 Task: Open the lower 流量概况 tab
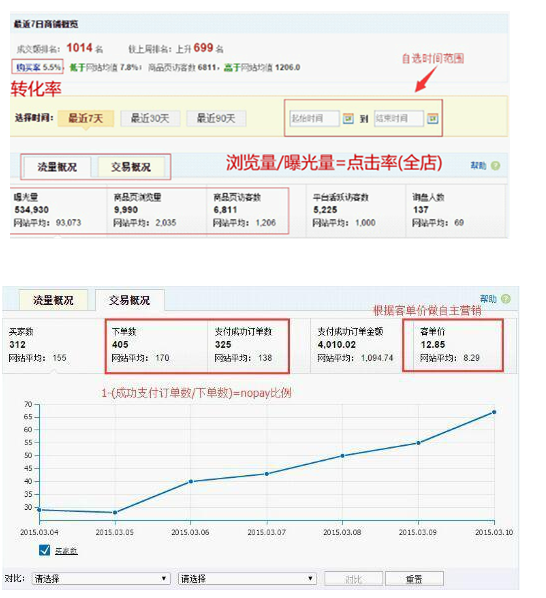pos(53,300)
